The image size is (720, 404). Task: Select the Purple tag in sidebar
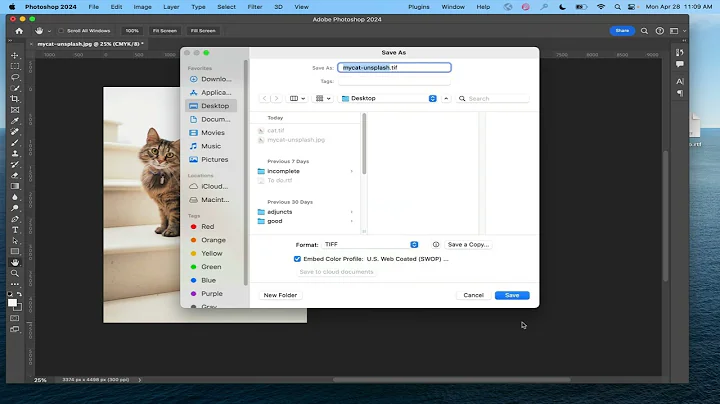(212, 294)
